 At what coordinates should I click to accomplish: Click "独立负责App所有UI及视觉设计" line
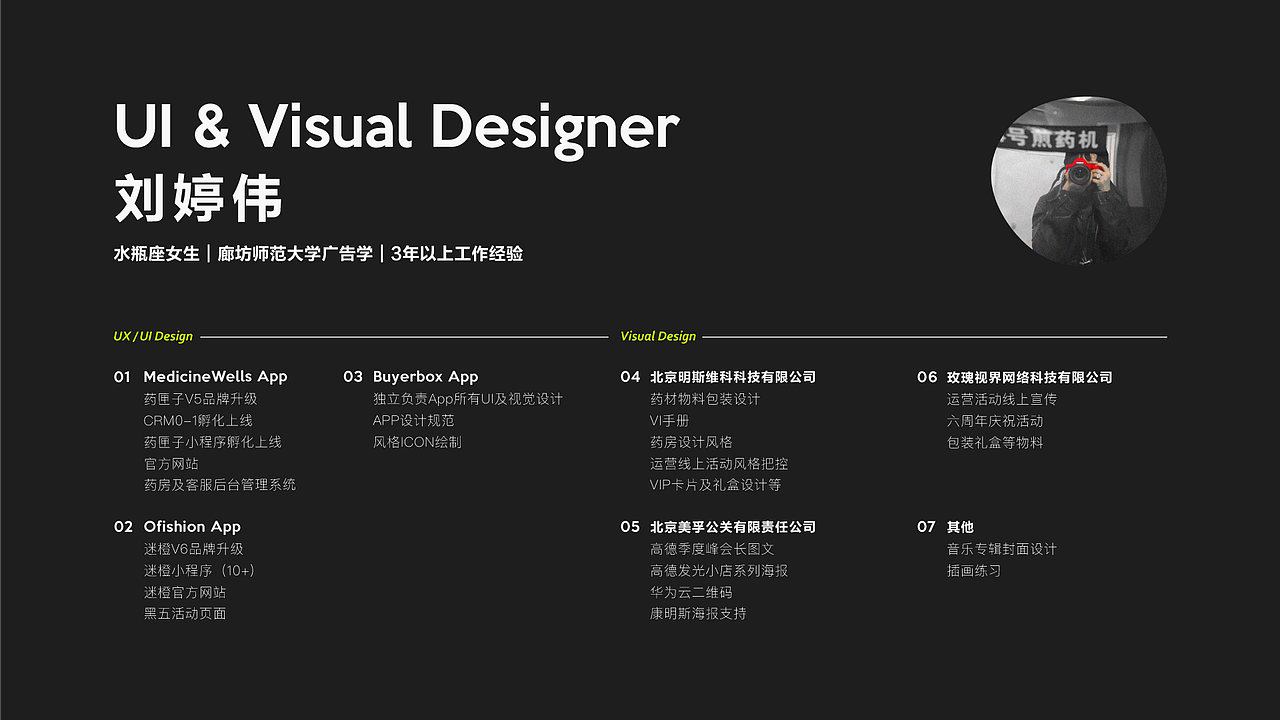(x=468, y=399)
